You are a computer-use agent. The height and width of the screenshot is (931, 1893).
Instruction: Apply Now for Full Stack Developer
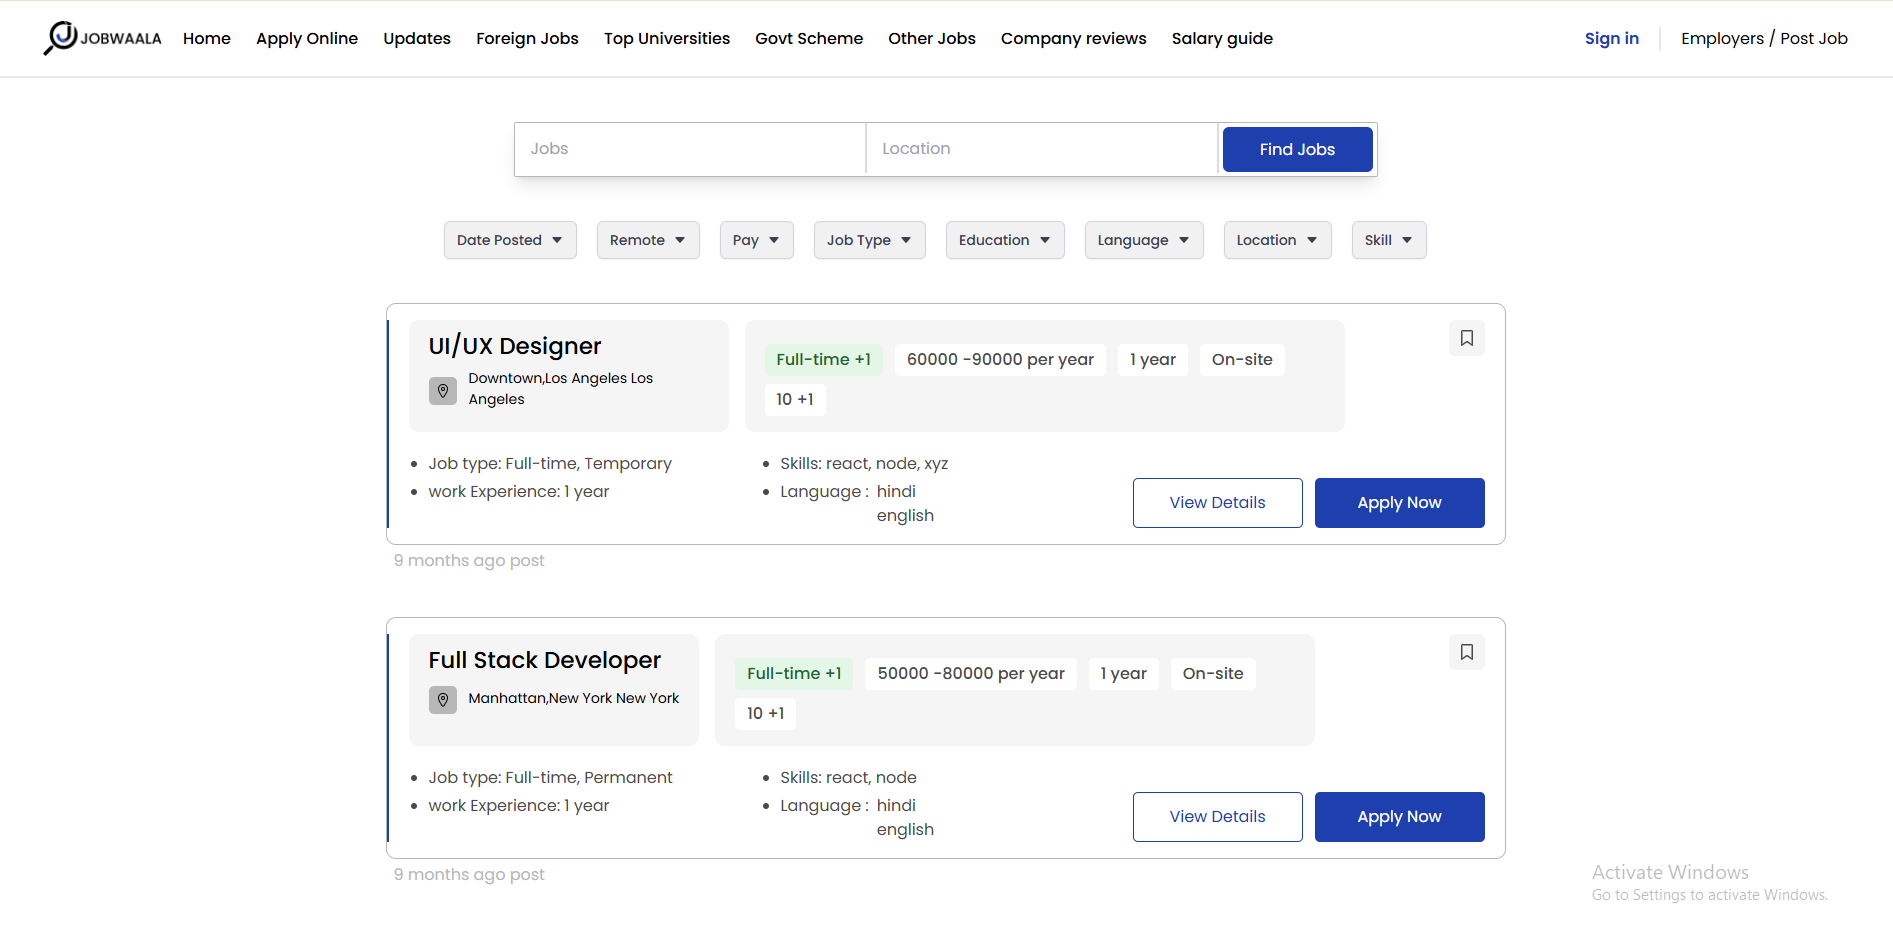(x=1399, y=817)
